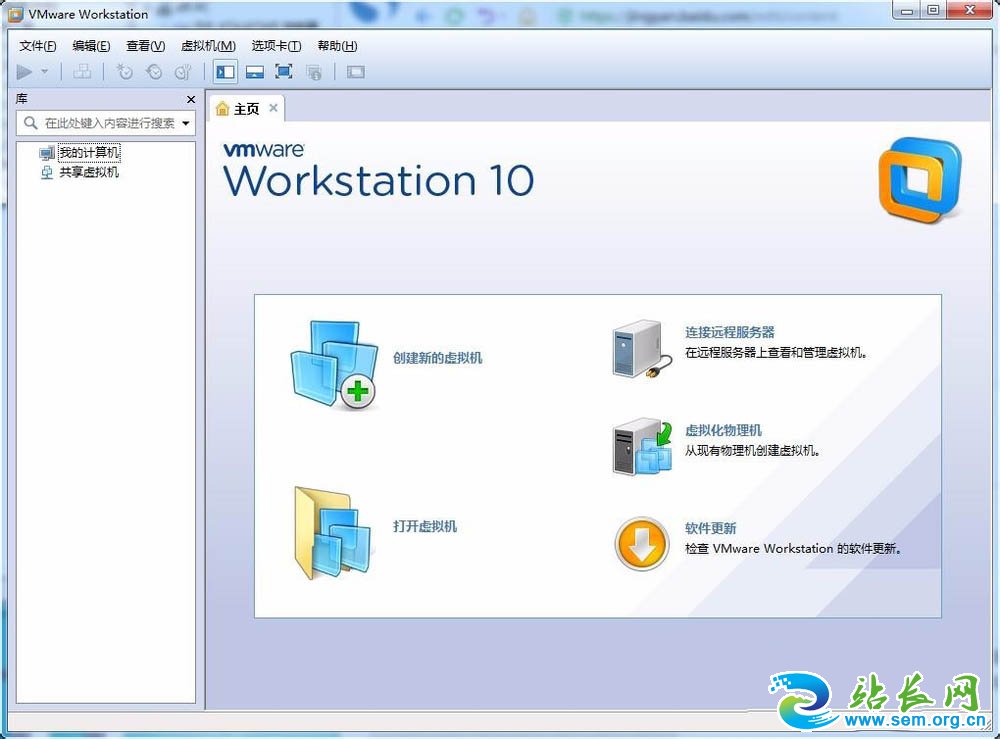Select 共享虚拟机 in the library tree
The image size is (1000, 739).
(x=89, y=172)
